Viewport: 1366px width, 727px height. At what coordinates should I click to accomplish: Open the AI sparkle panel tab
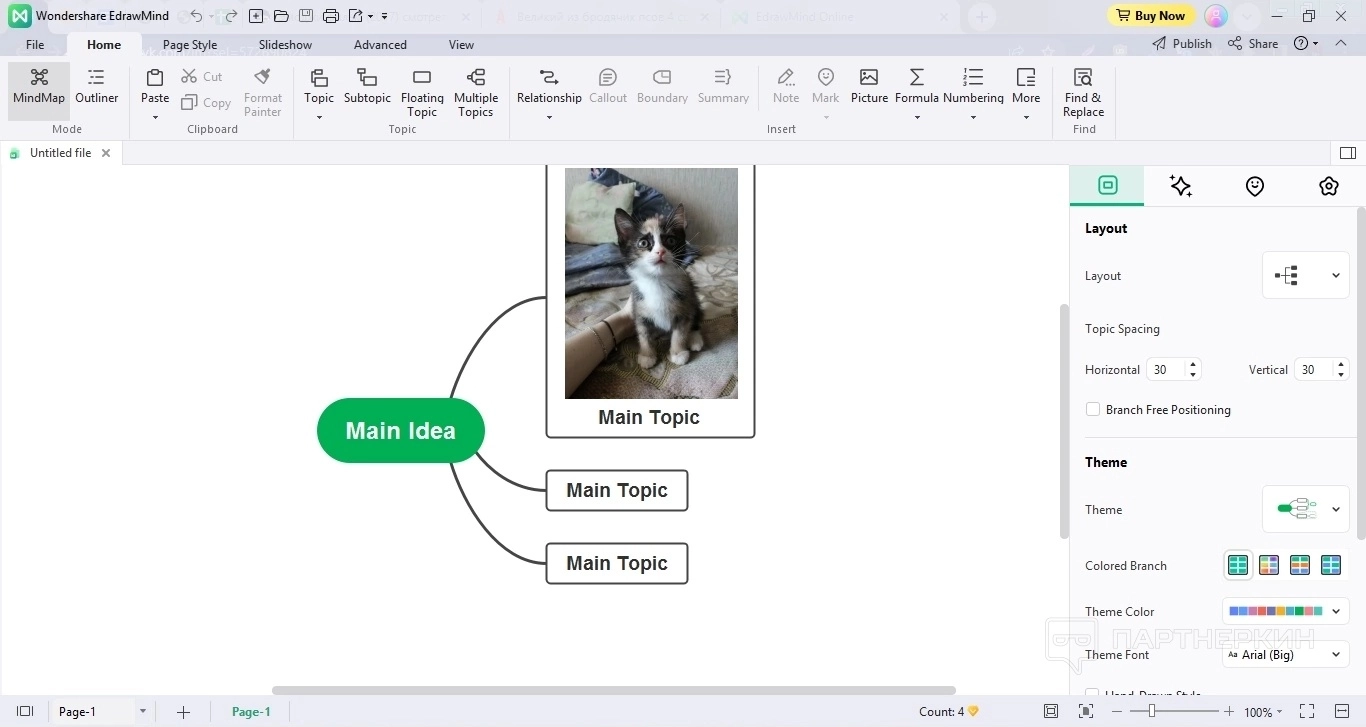click(1181, 186)
